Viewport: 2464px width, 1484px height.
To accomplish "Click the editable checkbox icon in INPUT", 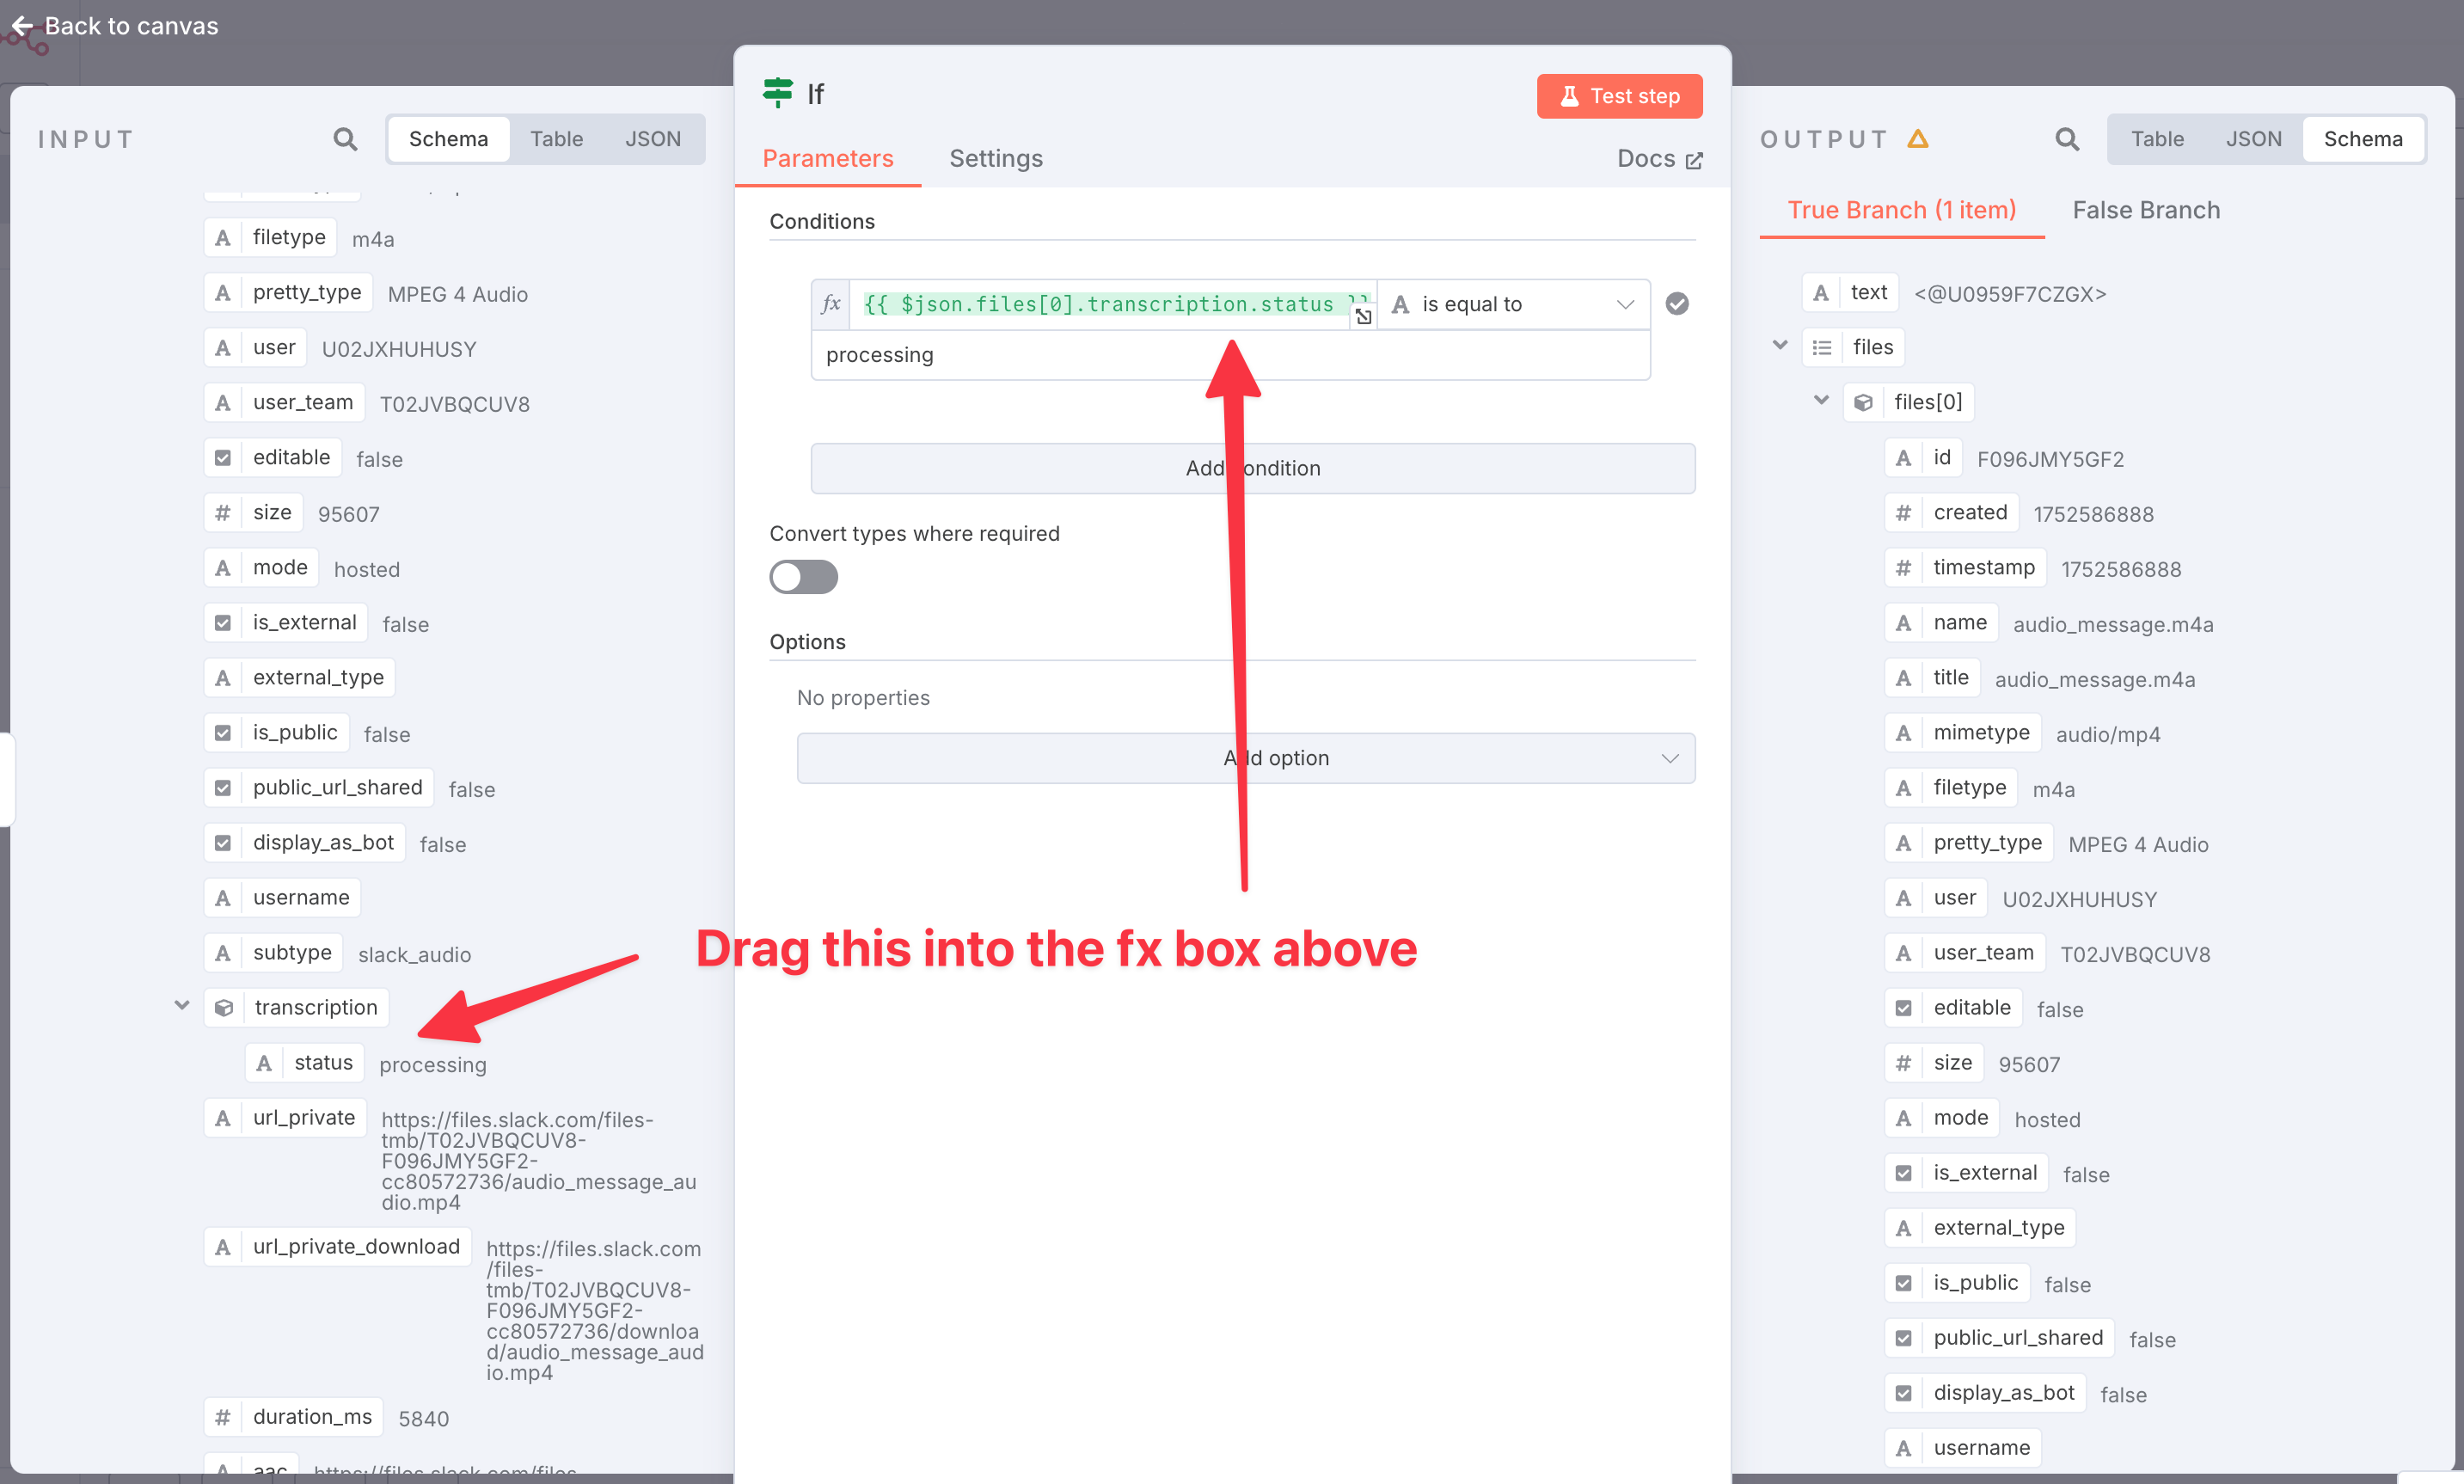I will point(223,458).
